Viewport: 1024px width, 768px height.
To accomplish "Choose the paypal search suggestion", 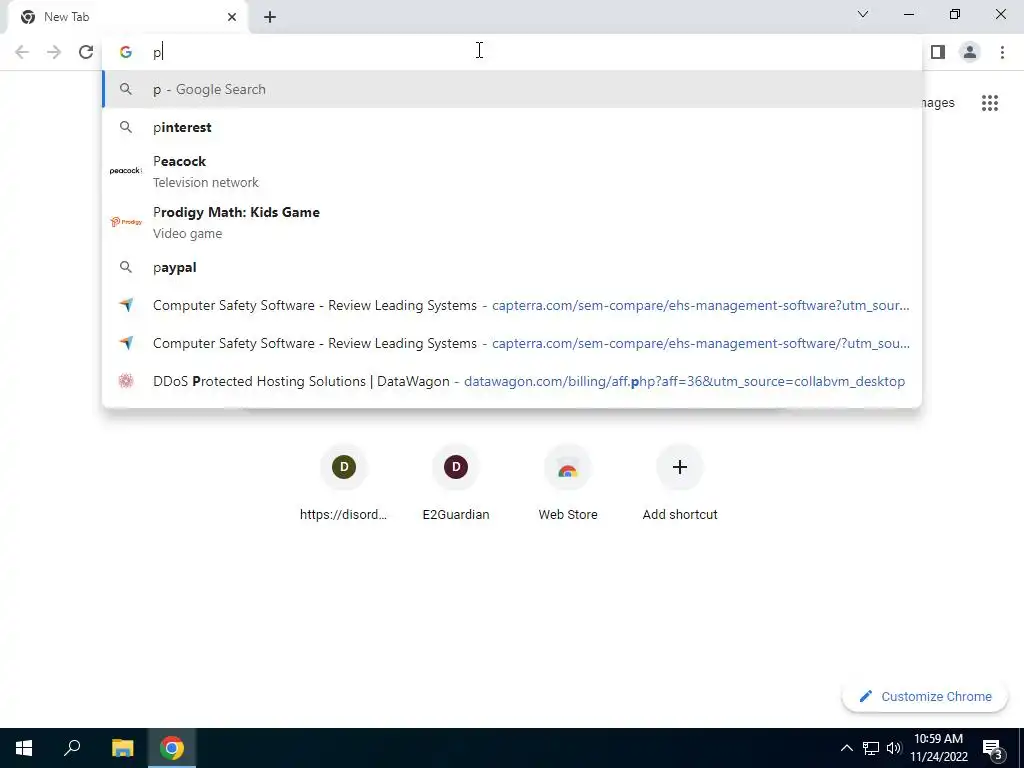I will (512, 267).
